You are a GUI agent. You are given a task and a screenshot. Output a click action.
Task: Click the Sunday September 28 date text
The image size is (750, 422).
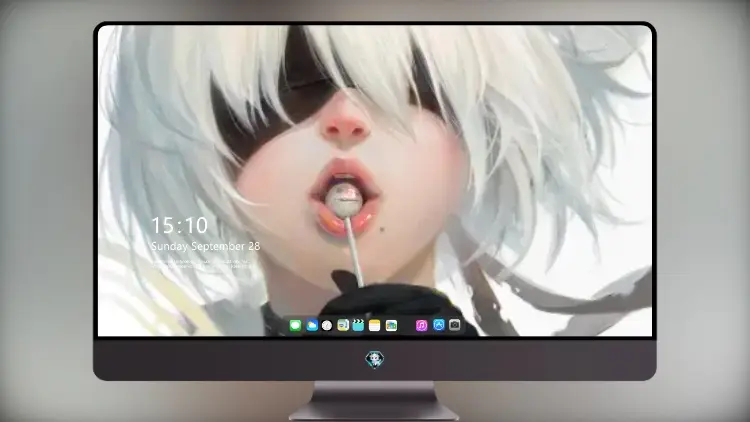205,246
